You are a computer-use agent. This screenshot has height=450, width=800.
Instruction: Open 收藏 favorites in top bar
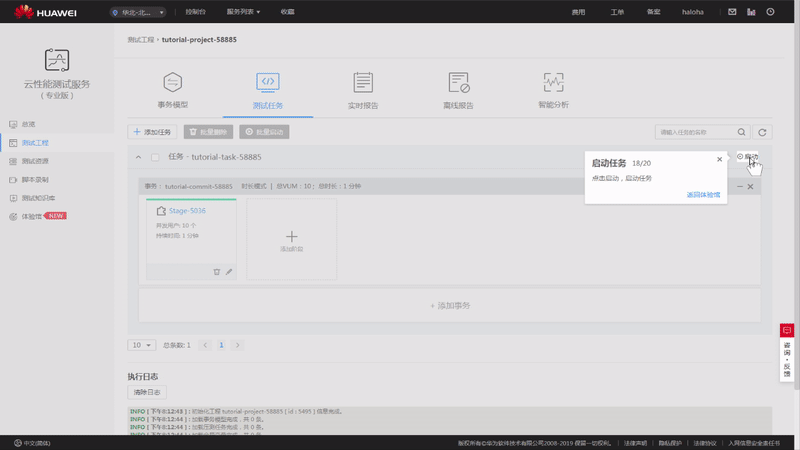click(x=287, y=12)
